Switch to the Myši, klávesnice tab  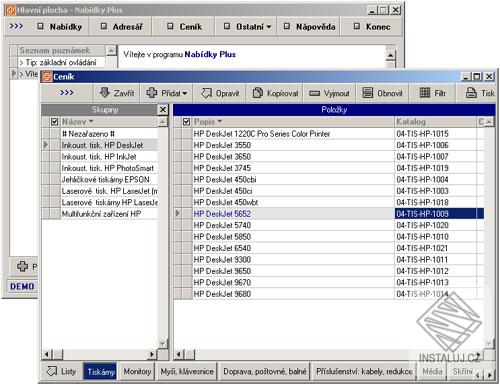(187, 371)
